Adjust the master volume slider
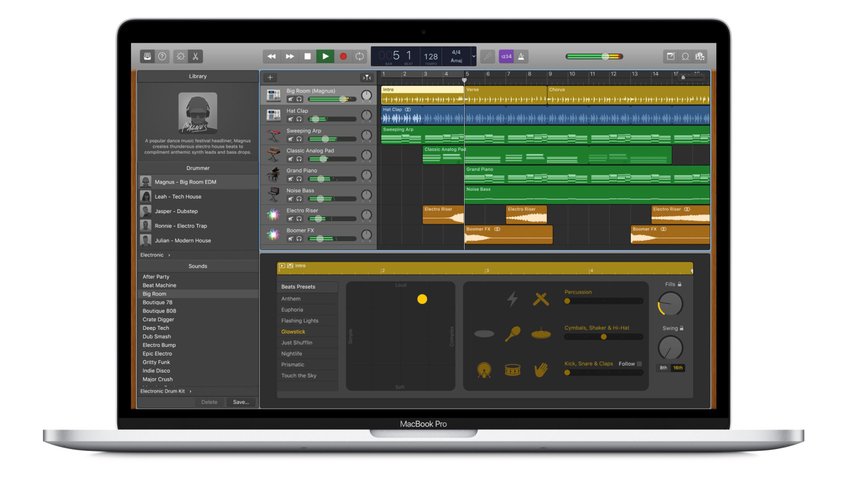 [594, 56]
